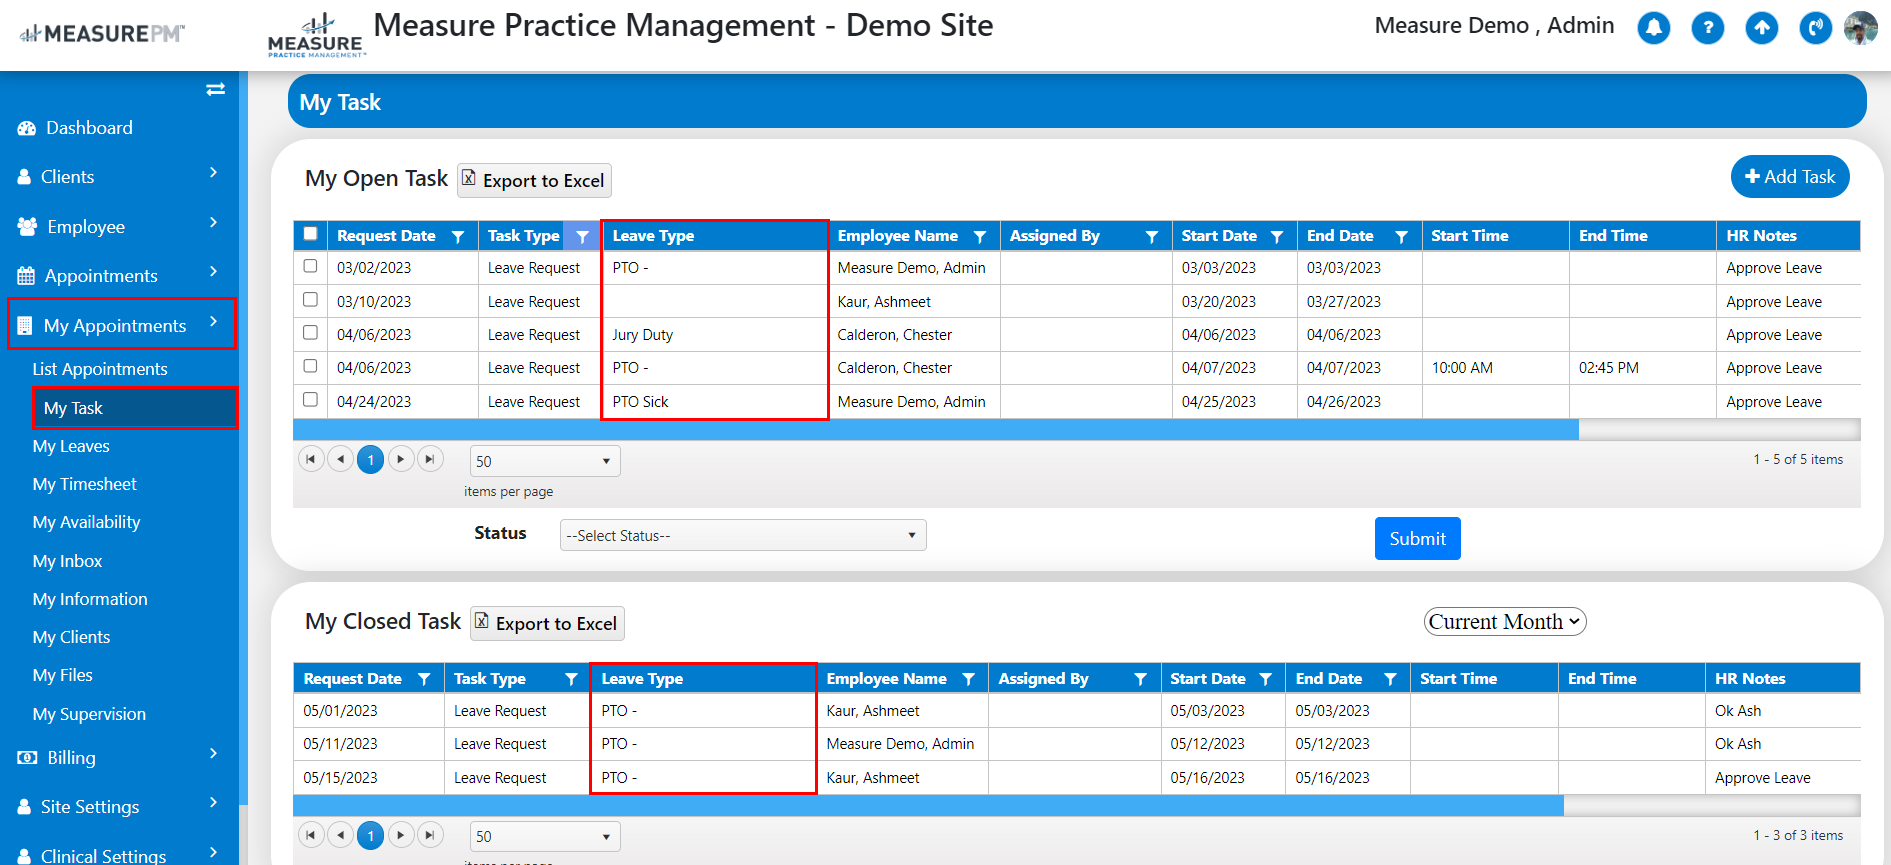Filter Start Date column in Open Task
Viewport: 1891px width, 865px height.
coord(1277,237)
